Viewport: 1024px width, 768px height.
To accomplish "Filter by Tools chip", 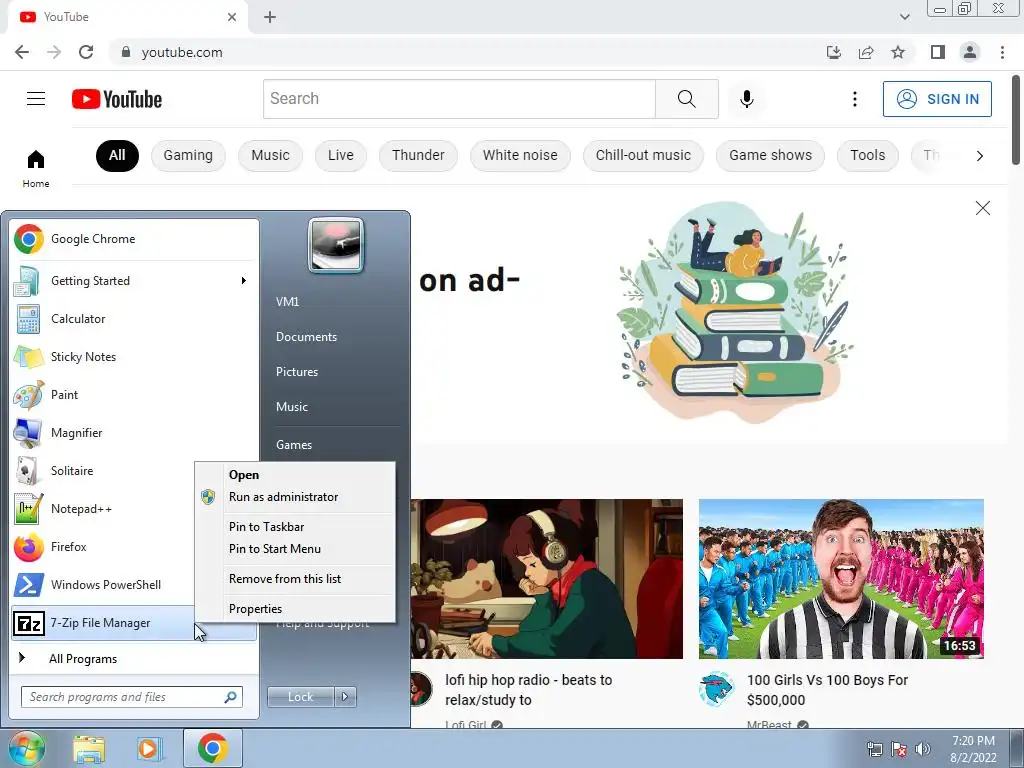I will point(867,155).
